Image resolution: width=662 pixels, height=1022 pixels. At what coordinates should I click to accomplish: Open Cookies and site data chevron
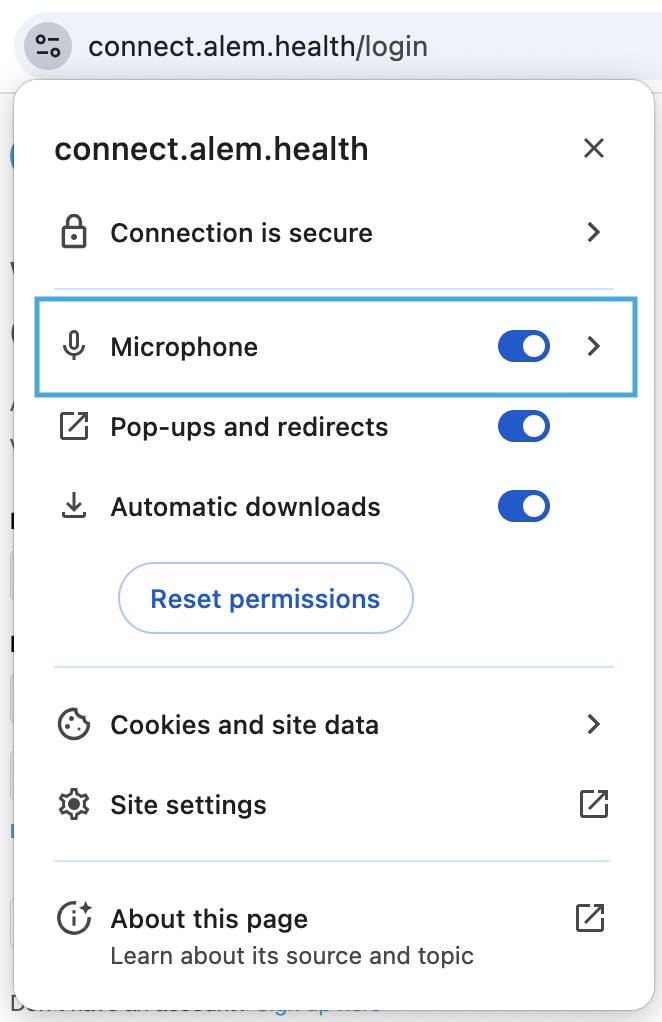[593, 724]
